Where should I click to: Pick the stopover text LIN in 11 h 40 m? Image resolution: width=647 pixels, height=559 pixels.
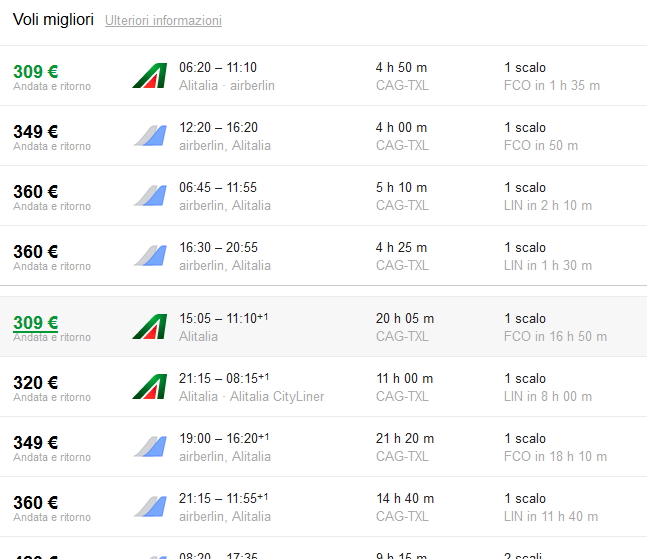[551, 516]
